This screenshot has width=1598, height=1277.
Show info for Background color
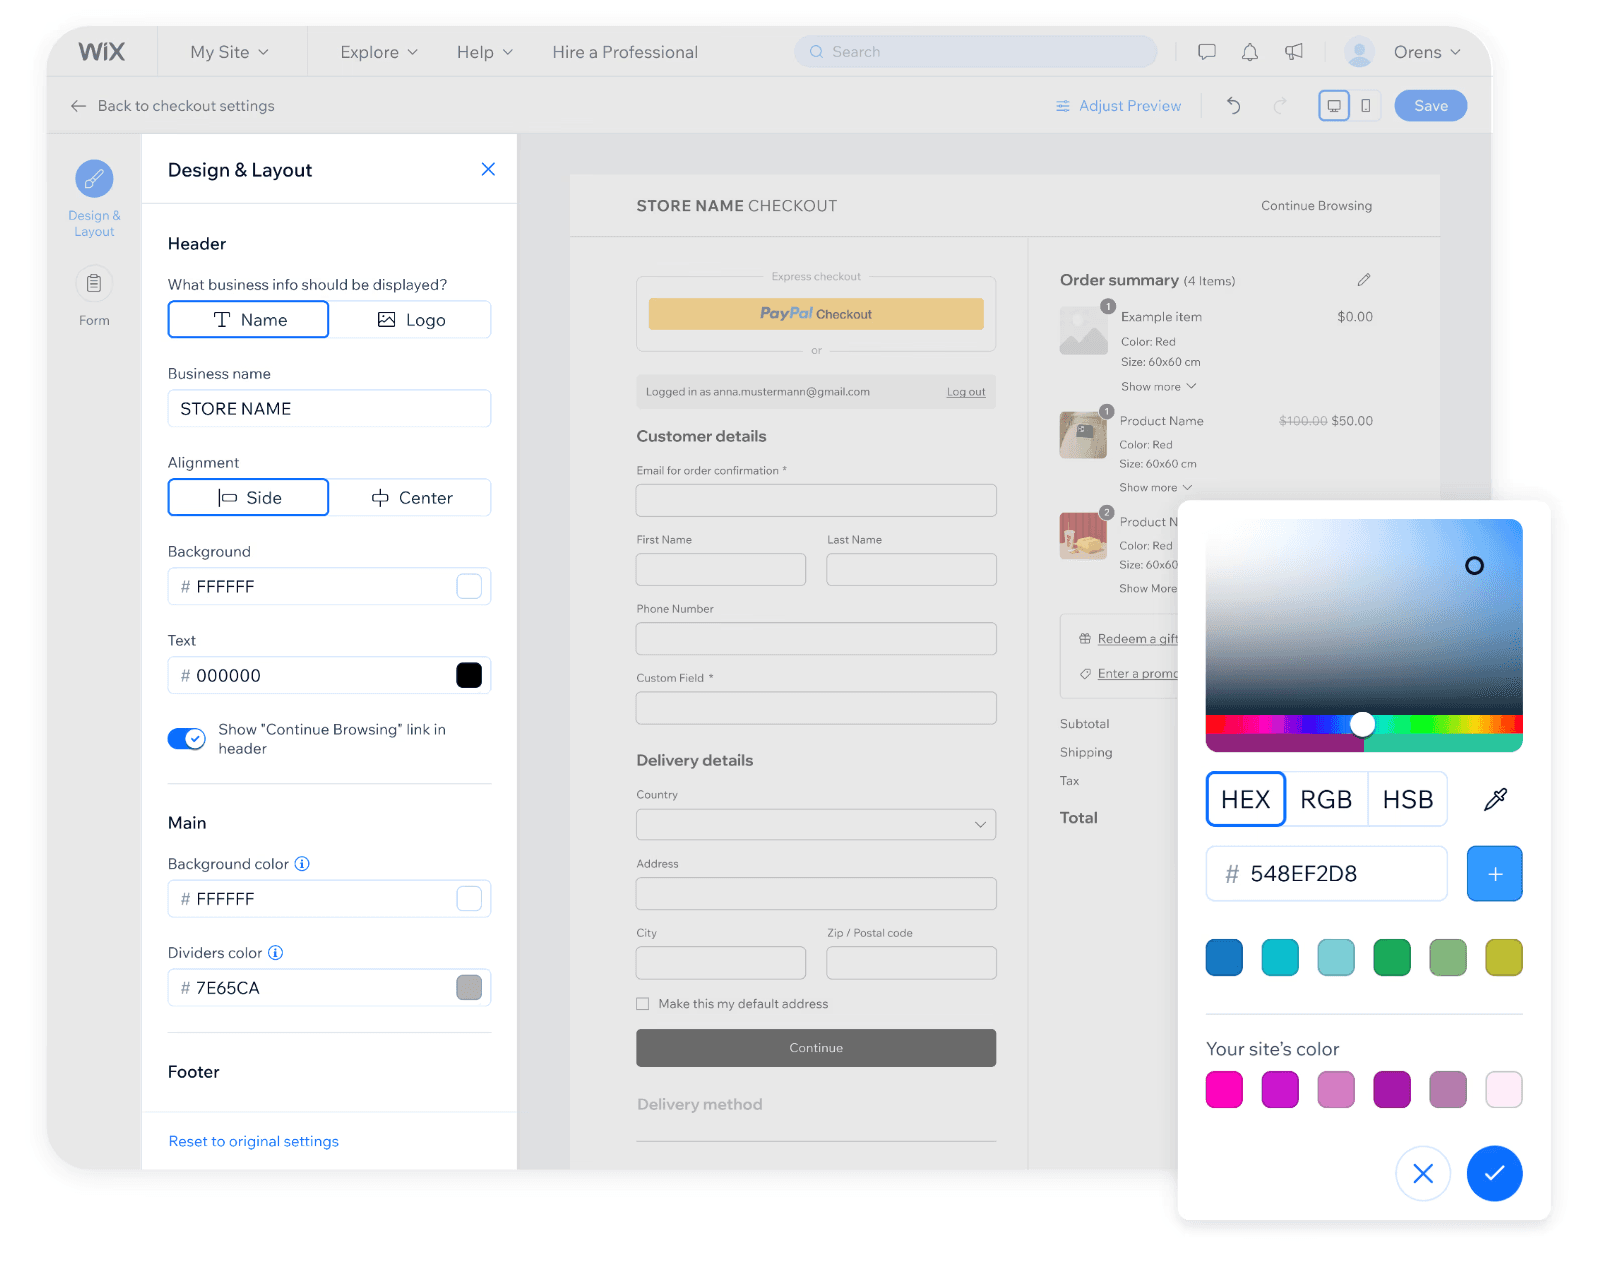tap(302, 864)
